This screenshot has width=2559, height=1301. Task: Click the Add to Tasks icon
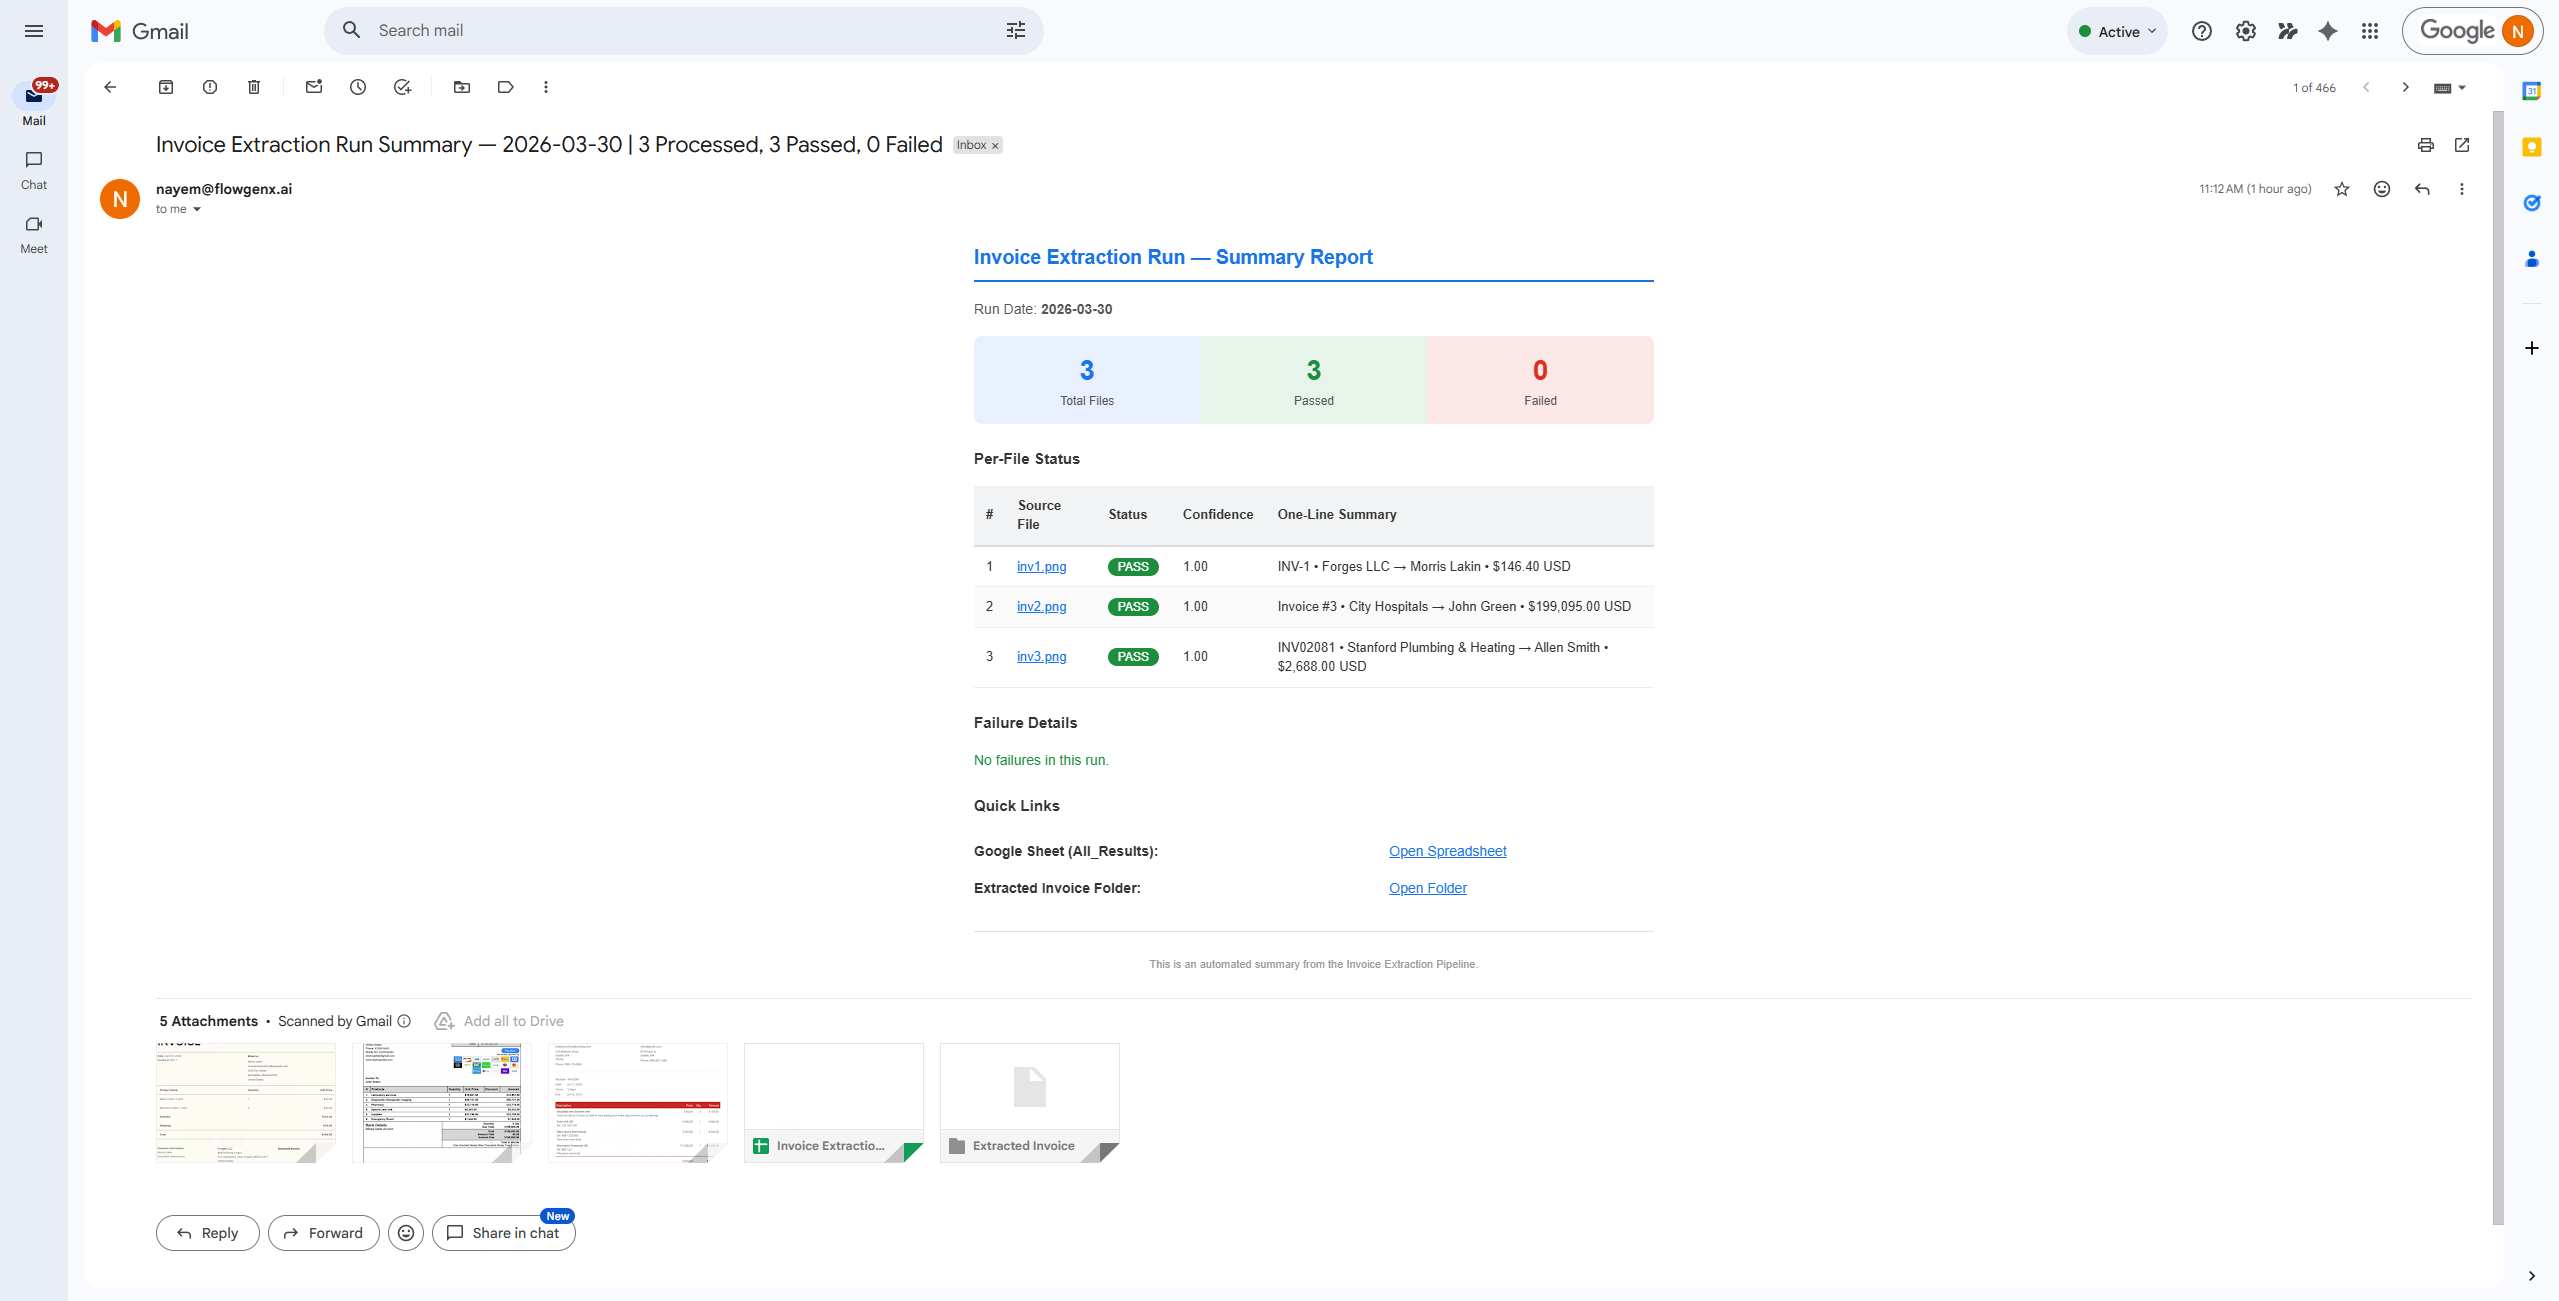(402, 87)
